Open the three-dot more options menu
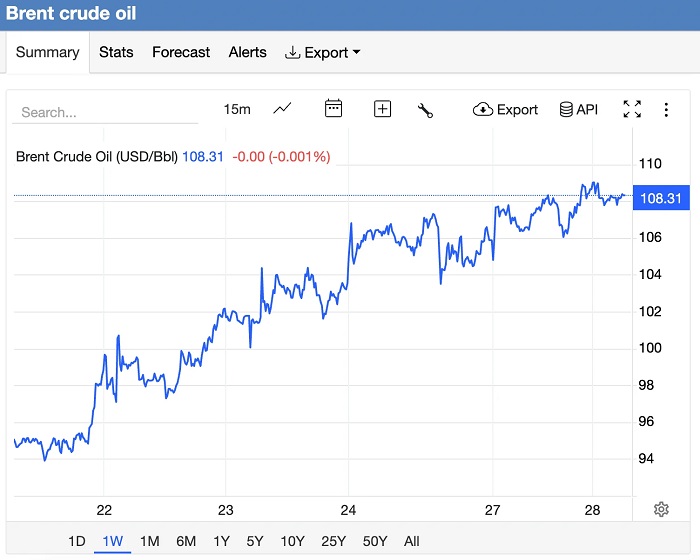 point(666,110)
